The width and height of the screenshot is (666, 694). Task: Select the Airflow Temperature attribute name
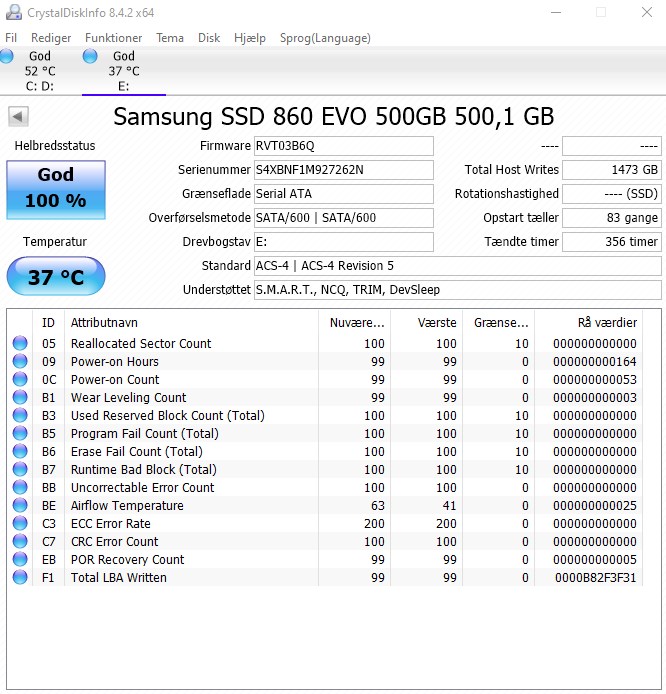(127, 505)
